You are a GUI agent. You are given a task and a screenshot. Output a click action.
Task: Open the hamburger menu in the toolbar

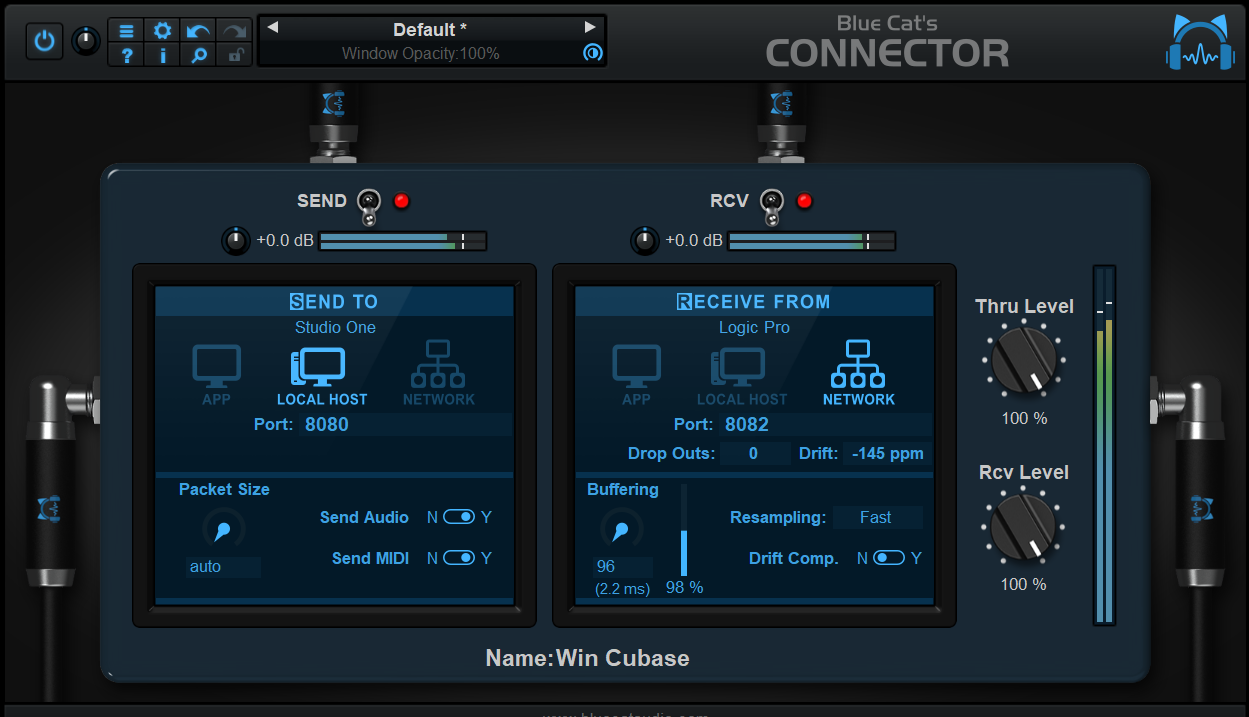point(126,31)
